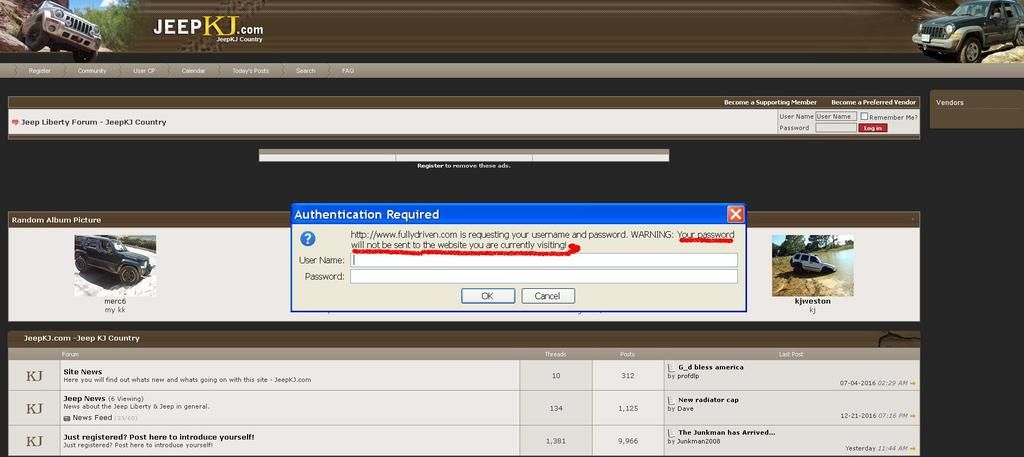Open the New radiator cap thread
The height and width of the screenshot is (457, 1024).
pyautogui.click(x=709, y=400)
